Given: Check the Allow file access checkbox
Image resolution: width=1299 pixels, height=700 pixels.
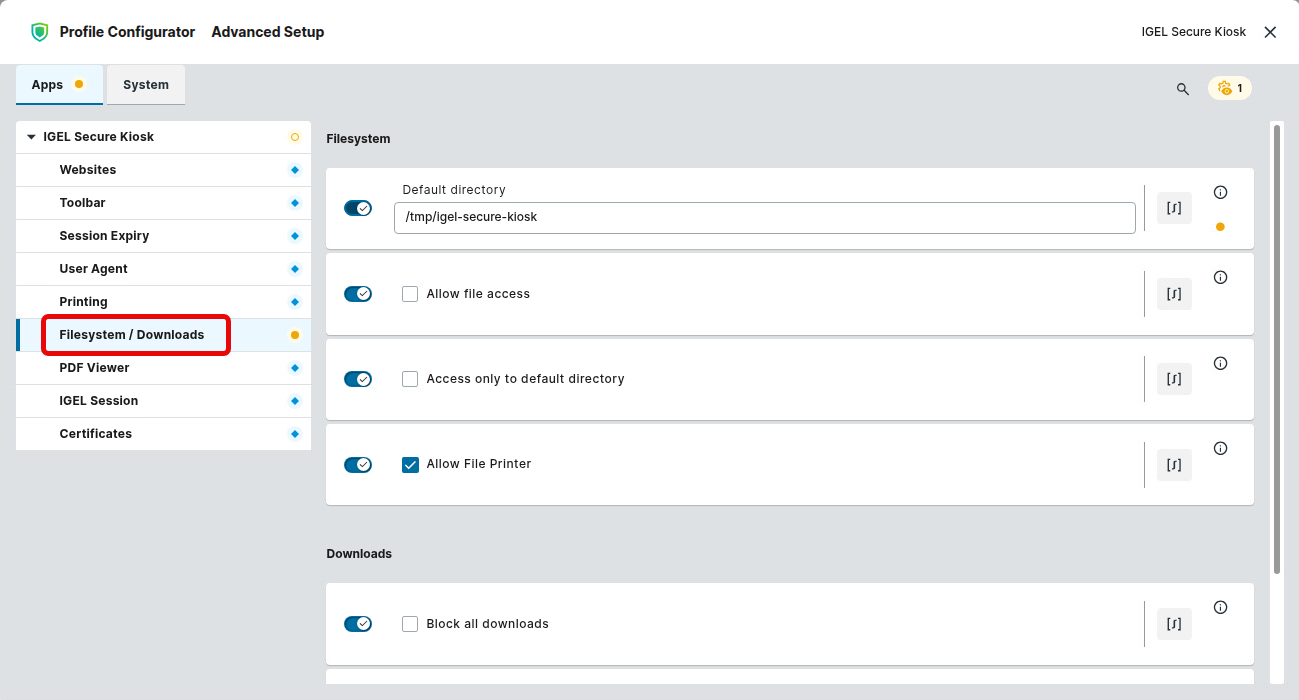Looking at the screenshot, I should pyautogui.click(x=410, y=294).
